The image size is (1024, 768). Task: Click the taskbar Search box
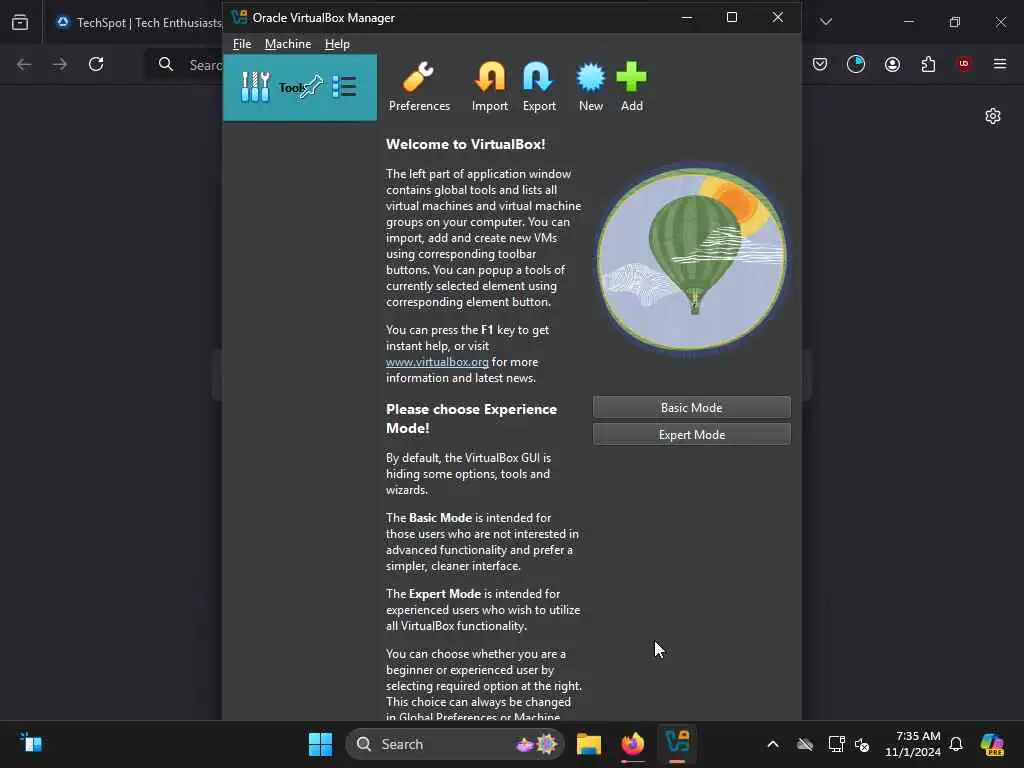455,744
